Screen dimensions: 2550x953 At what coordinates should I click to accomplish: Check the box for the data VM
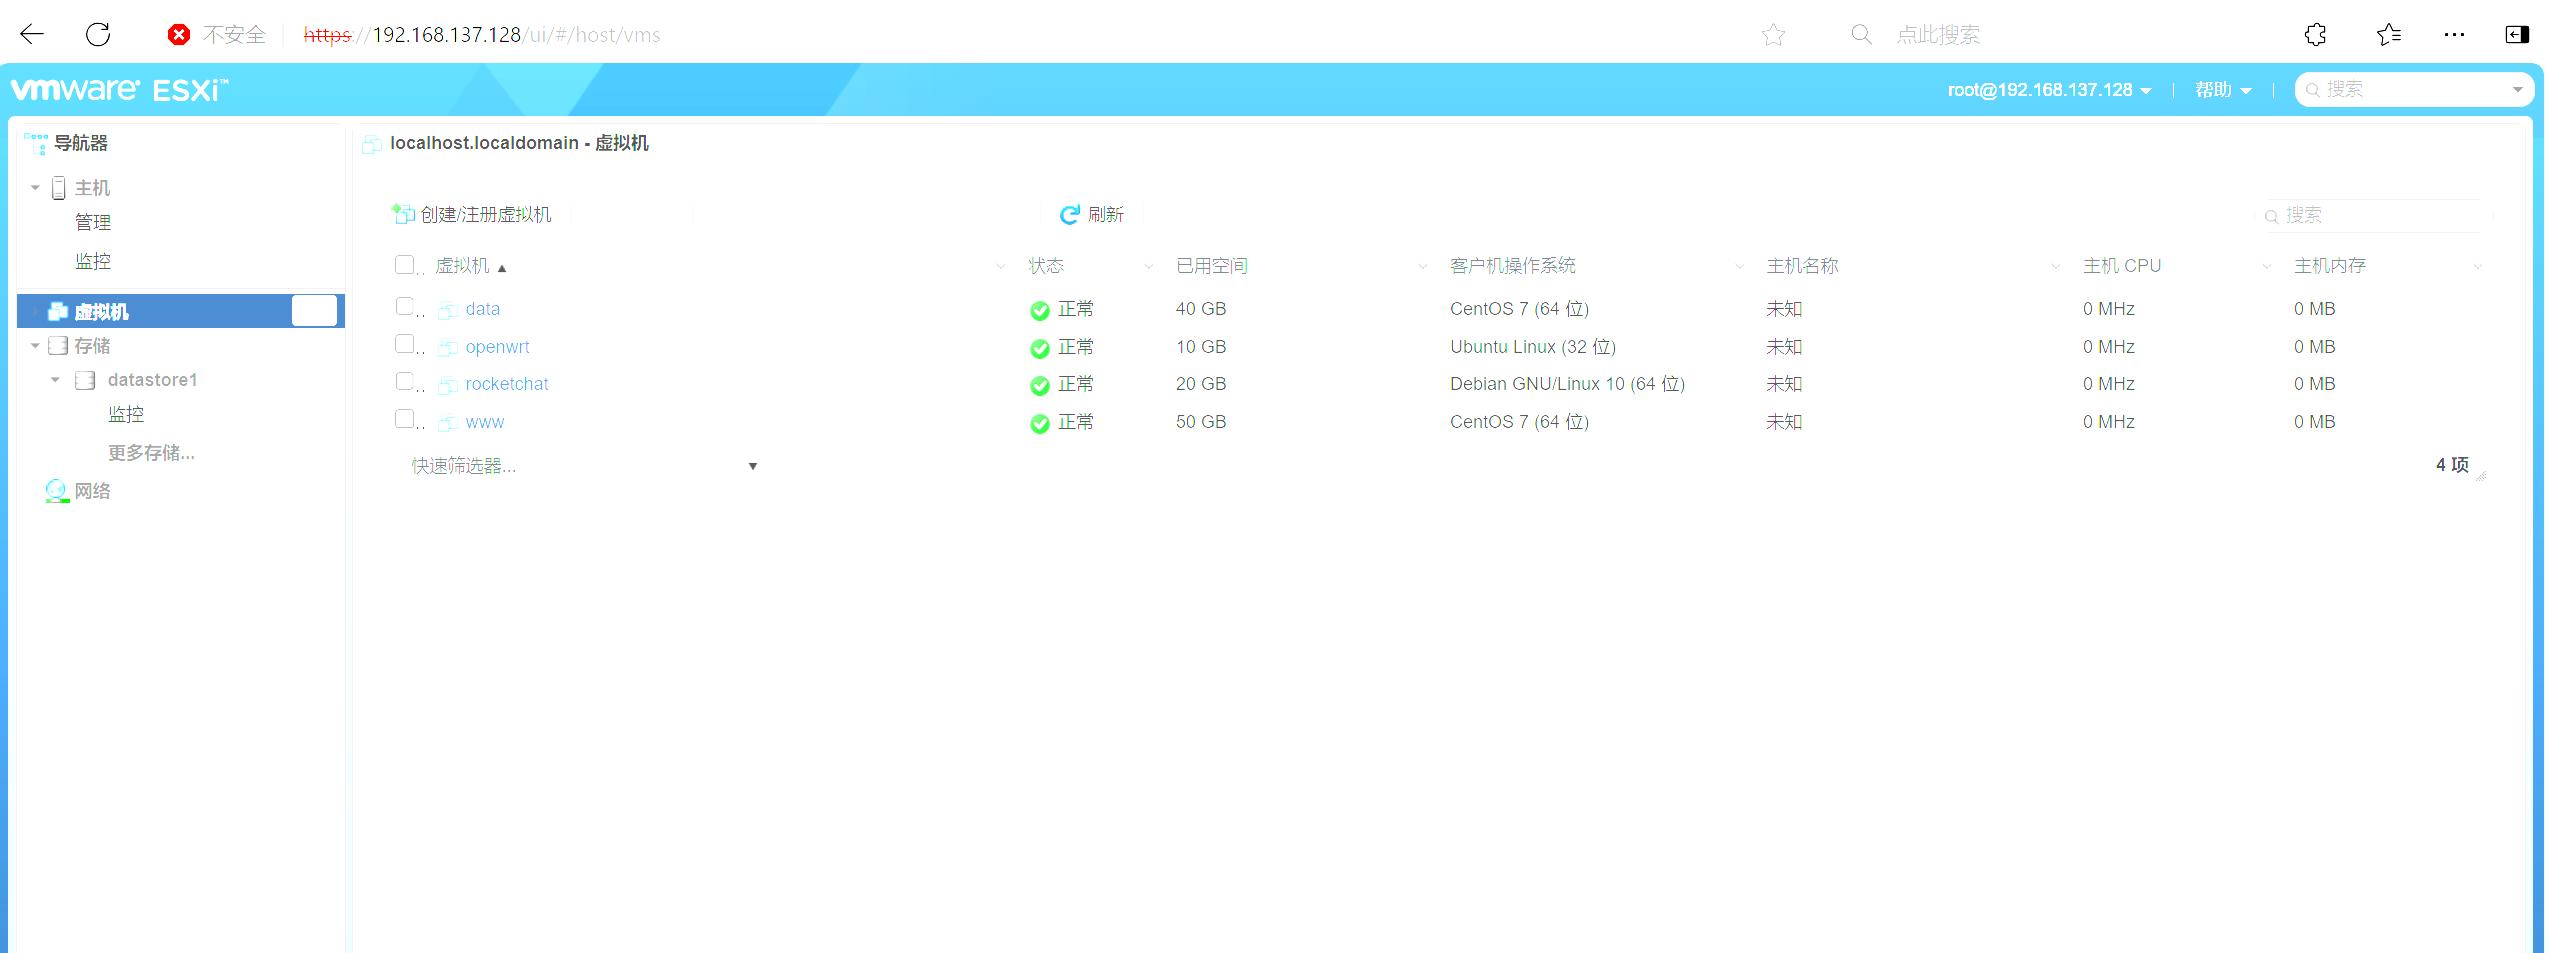pyautogui.click(x=405, y=307)
